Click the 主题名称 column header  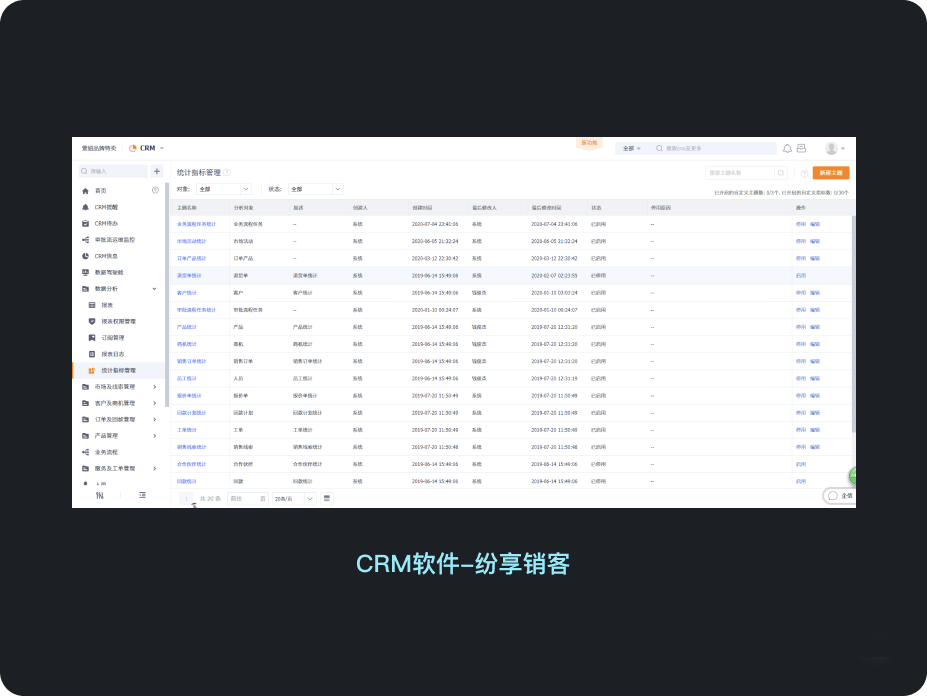[x=187, y=208]
